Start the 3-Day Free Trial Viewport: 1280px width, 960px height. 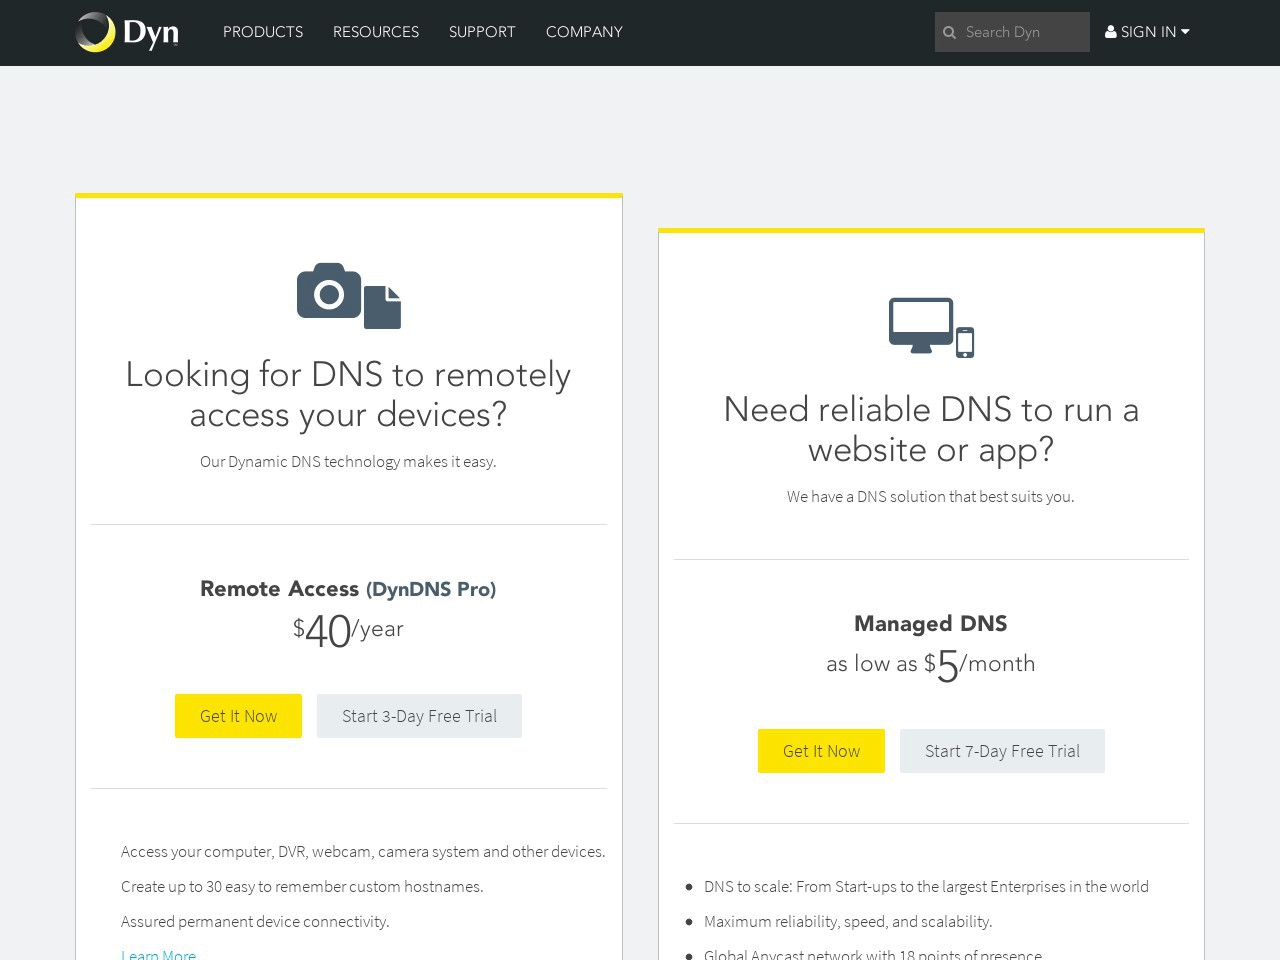(x=419, y=716)
